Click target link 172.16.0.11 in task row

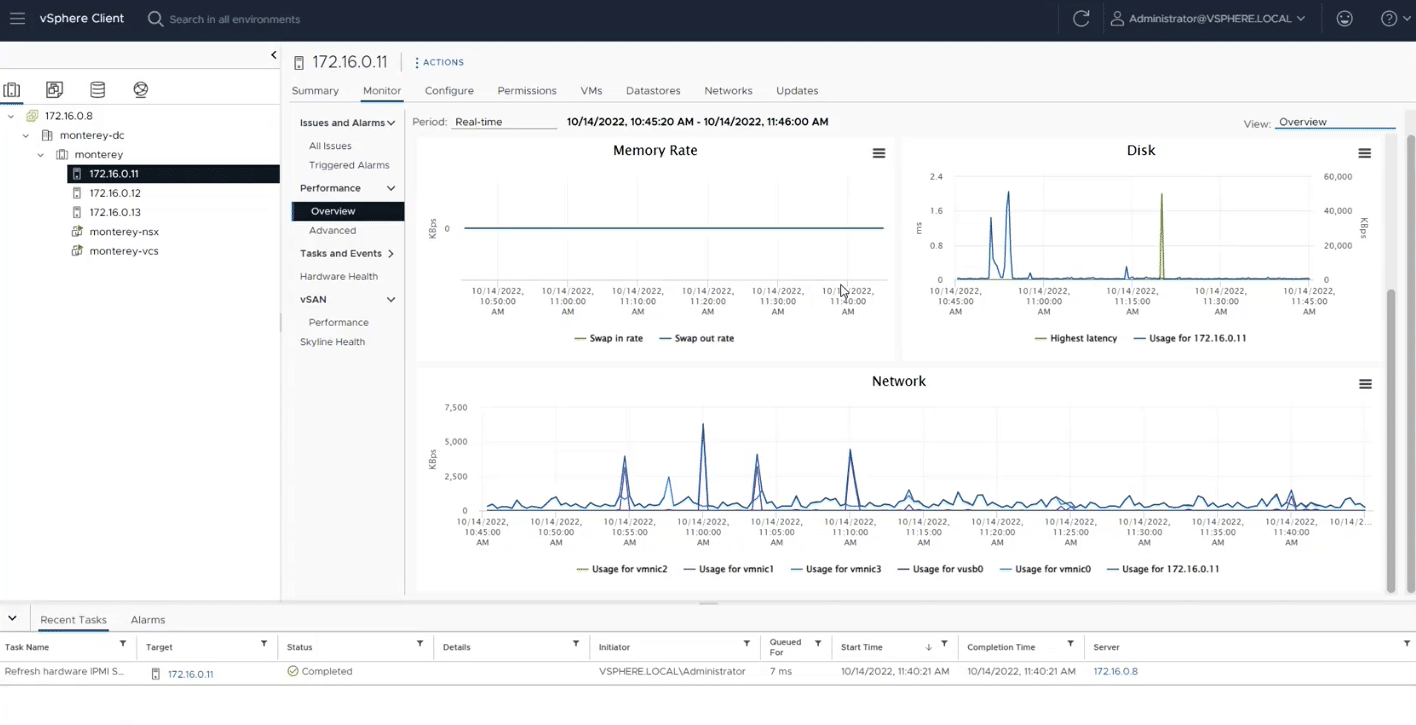(x=190, y=674)
